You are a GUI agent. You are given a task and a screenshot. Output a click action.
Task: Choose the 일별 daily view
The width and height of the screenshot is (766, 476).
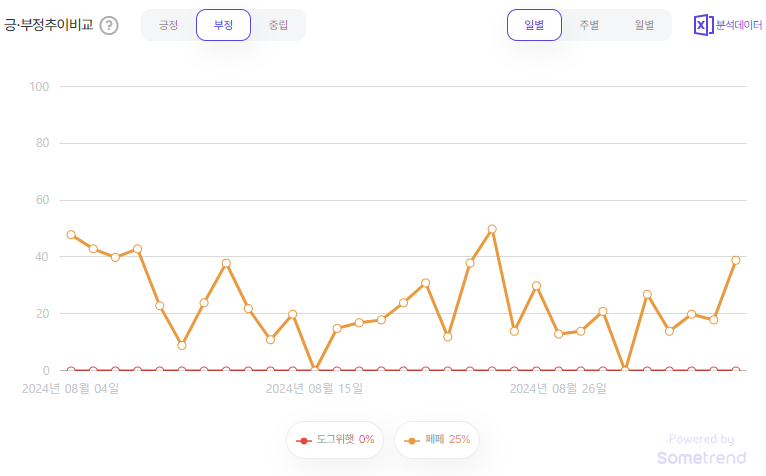click(x=534, y=25)
